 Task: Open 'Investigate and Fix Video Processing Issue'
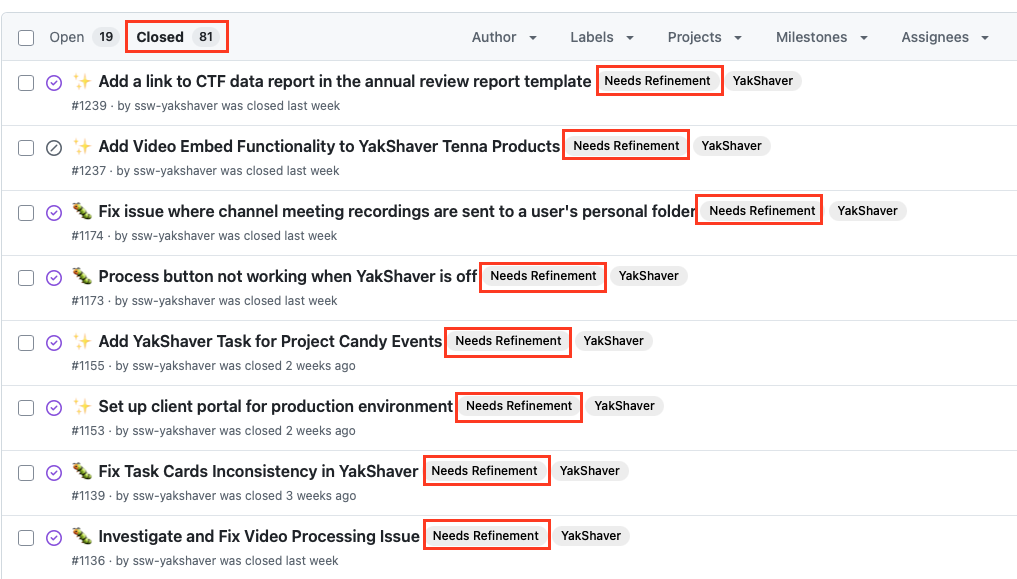258,537
